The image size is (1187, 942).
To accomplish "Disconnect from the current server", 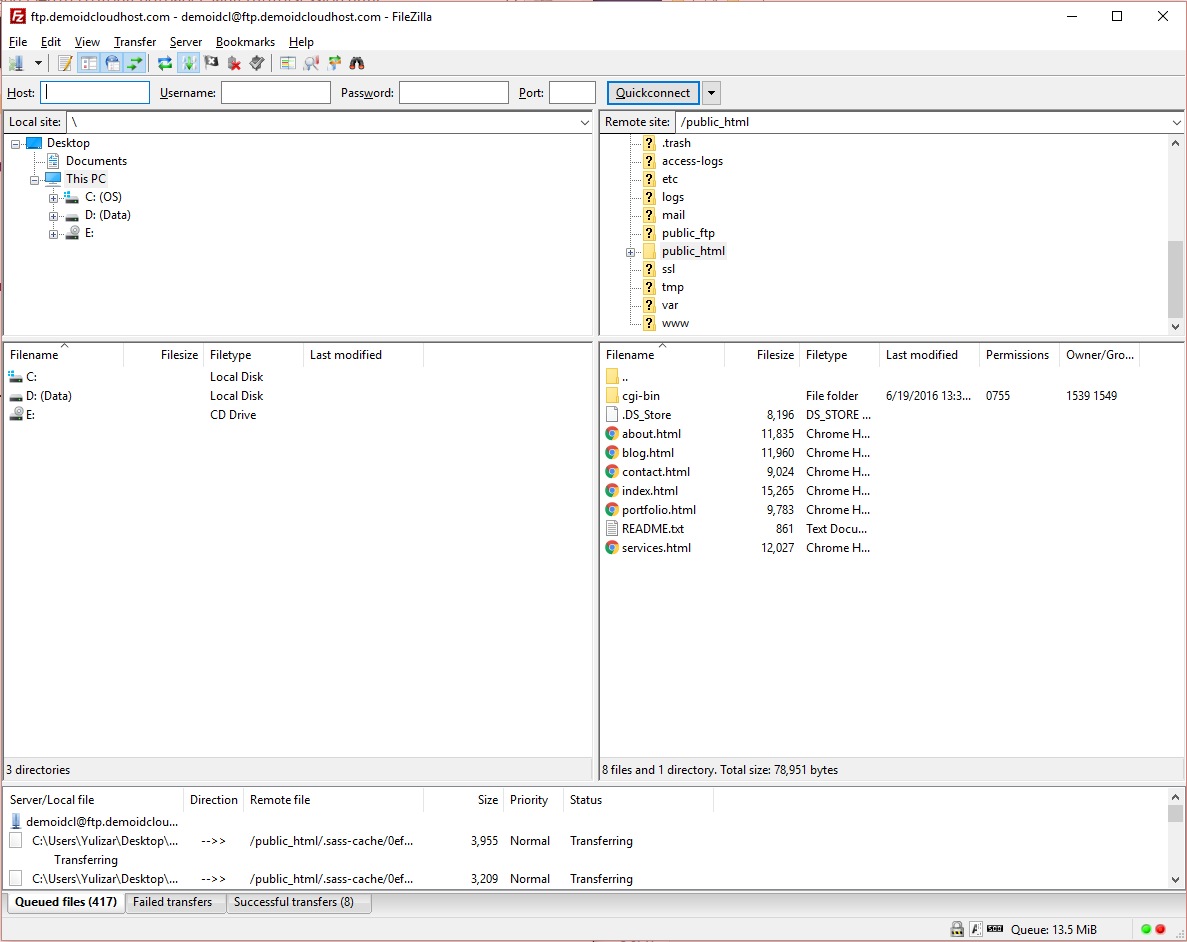I will (x=234, y=62).
